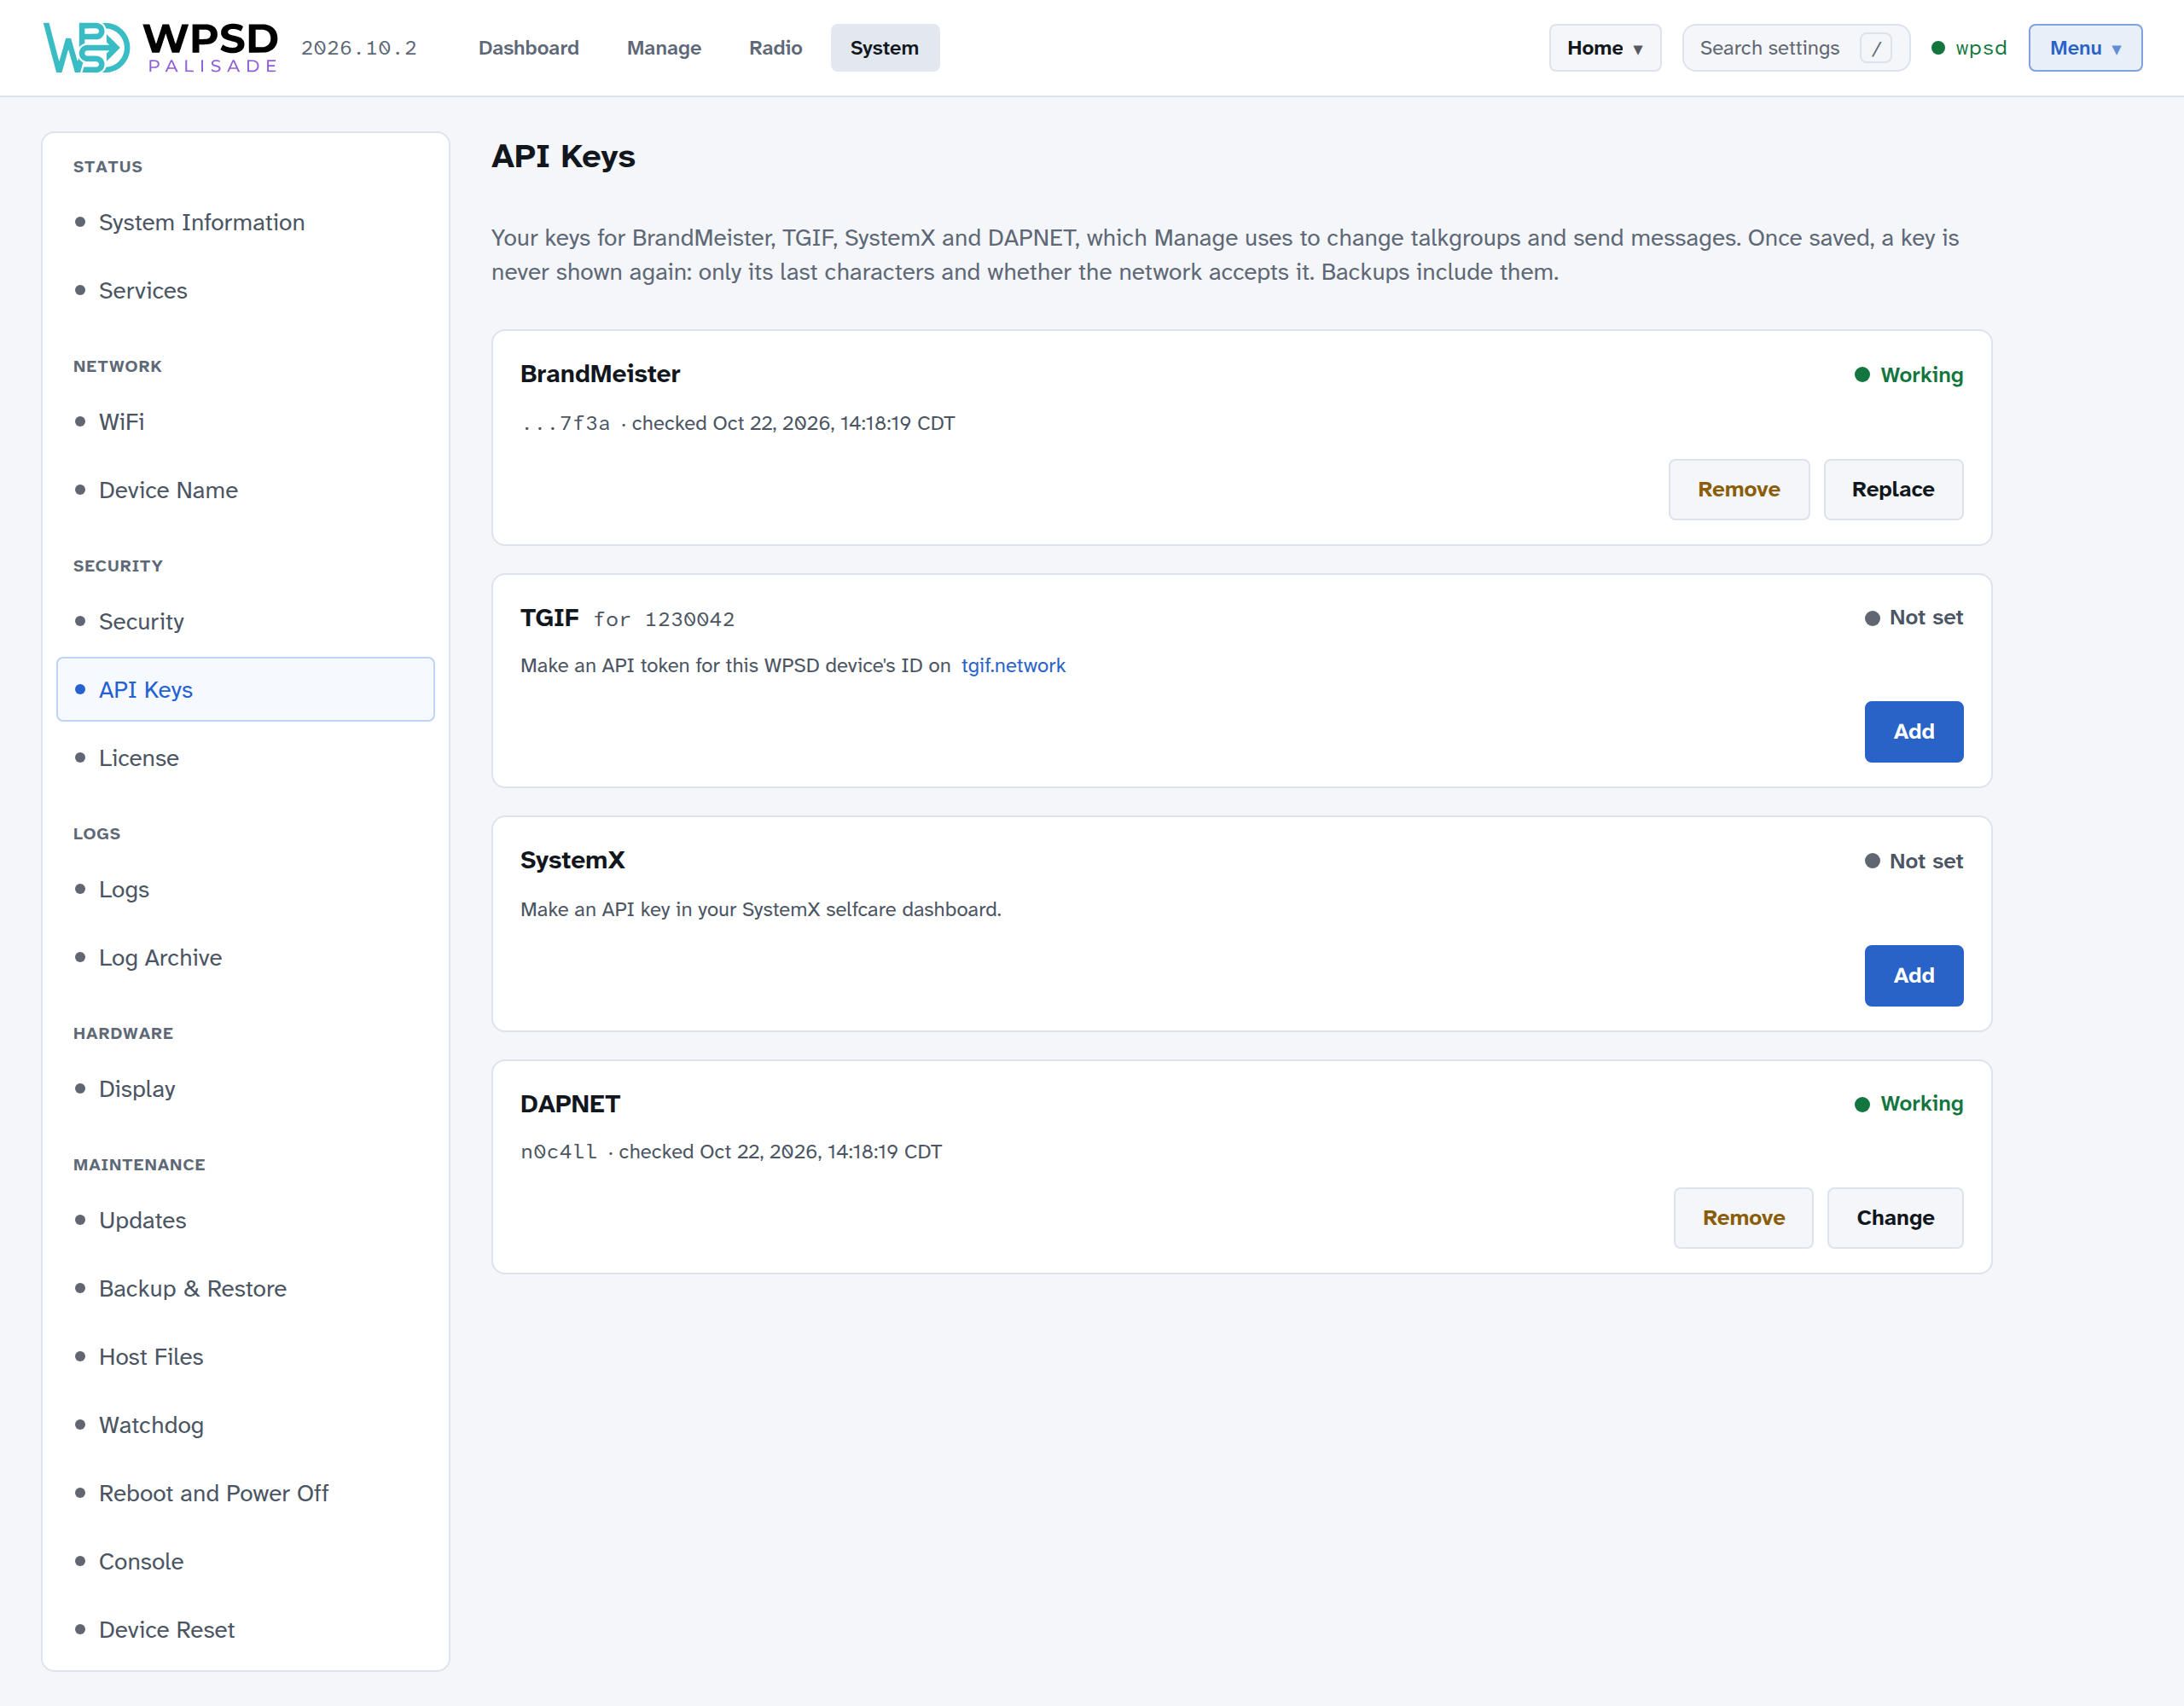Add a TGIF API token
This screenshot has height=1706, width=2184.
click(x=1913, y=731)
